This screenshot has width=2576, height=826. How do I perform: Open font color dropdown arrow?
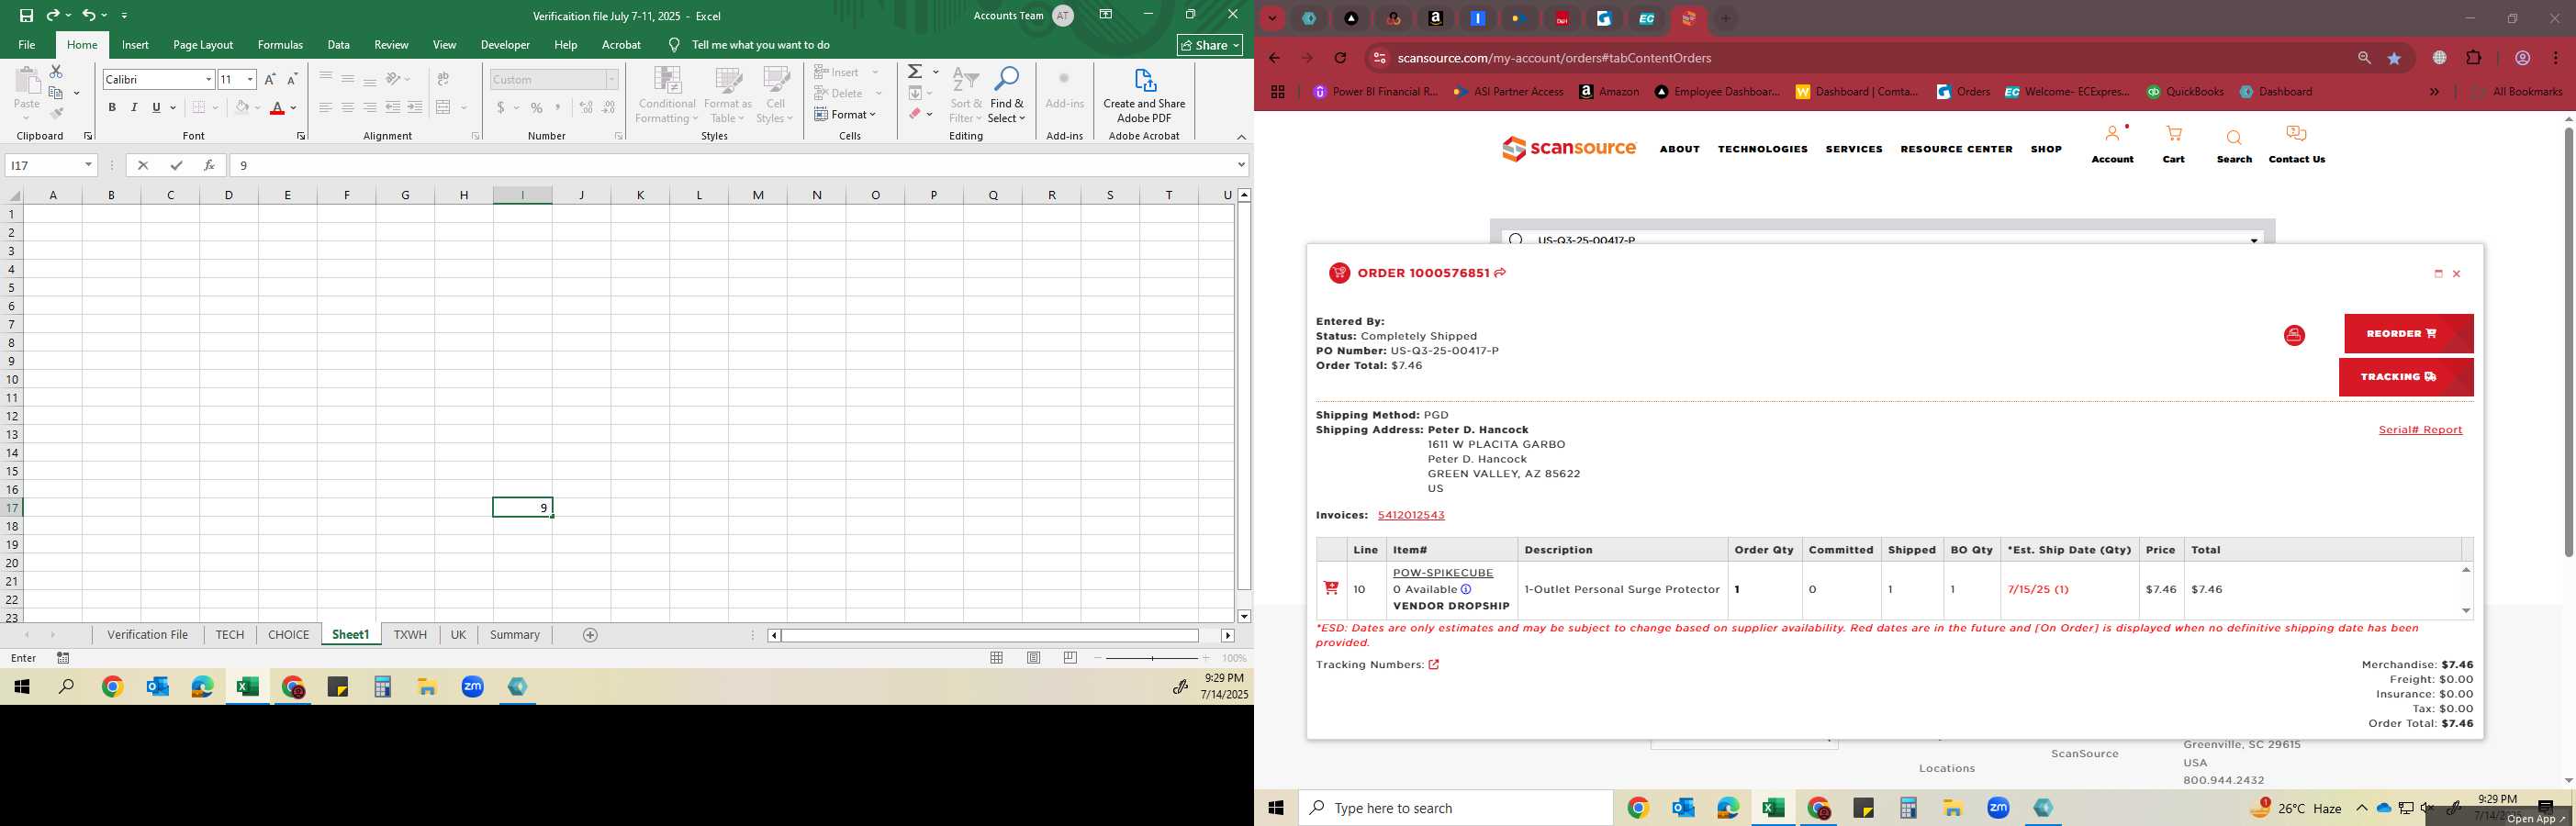coord(294,108)
